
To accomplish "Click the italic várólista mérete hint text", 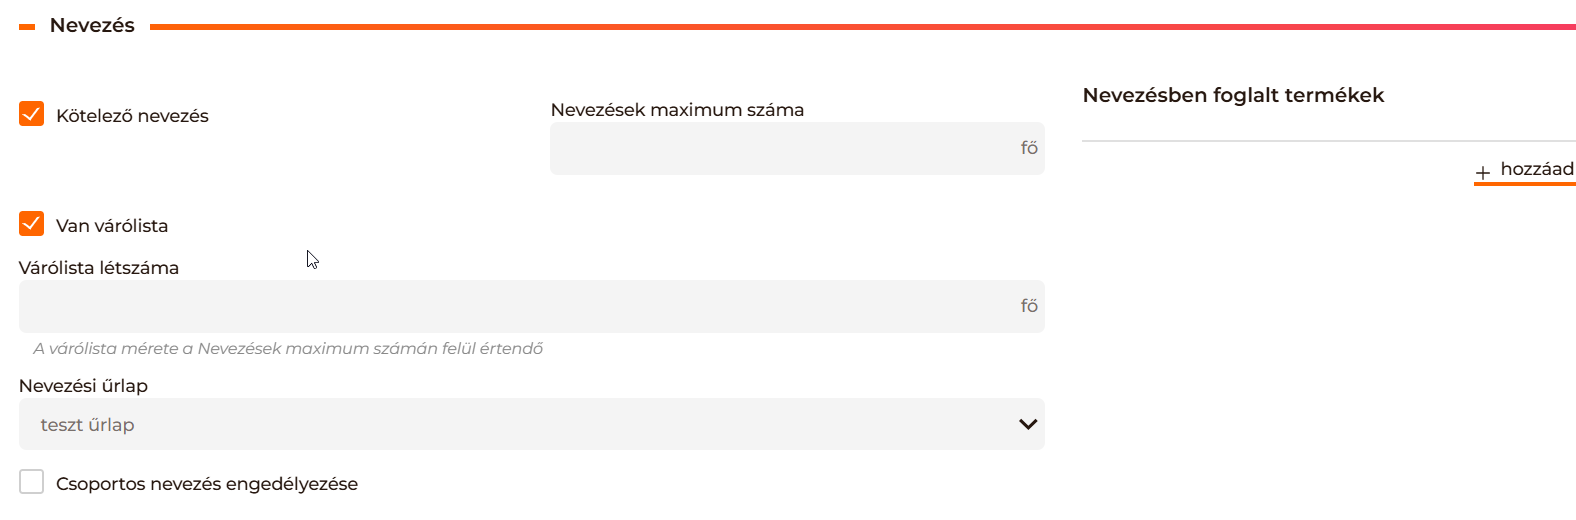I will (x=288, y=349).
